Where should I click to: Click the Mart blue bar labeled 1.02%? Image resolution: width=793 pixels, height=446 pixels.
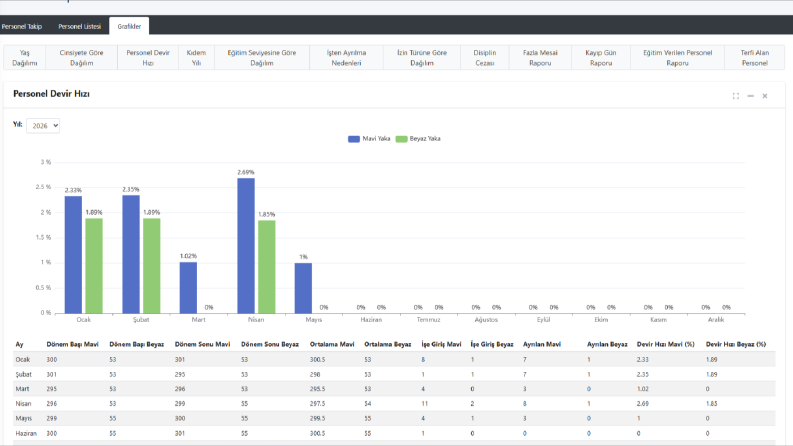[188, 287]
